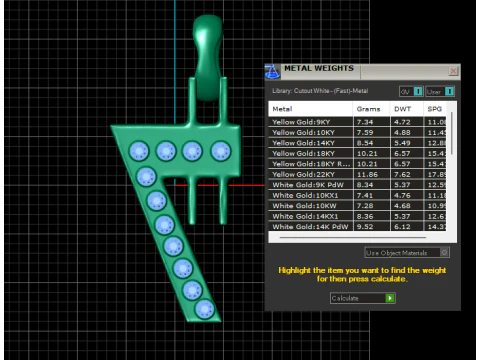
Task: Click the 9.52 grams value
Action: 365,227
